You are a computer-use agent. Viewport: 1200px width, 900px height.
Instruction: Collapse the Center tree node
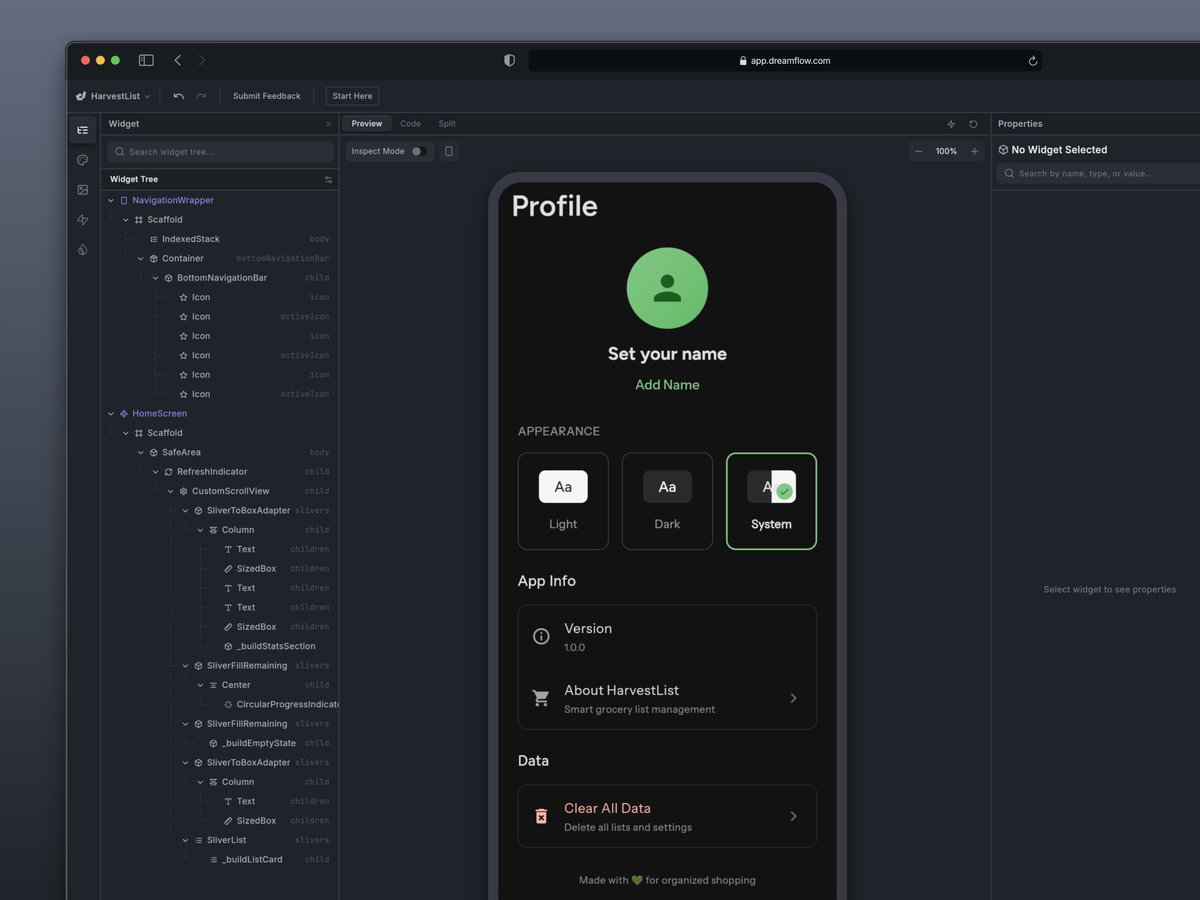(x=201, y=685)
